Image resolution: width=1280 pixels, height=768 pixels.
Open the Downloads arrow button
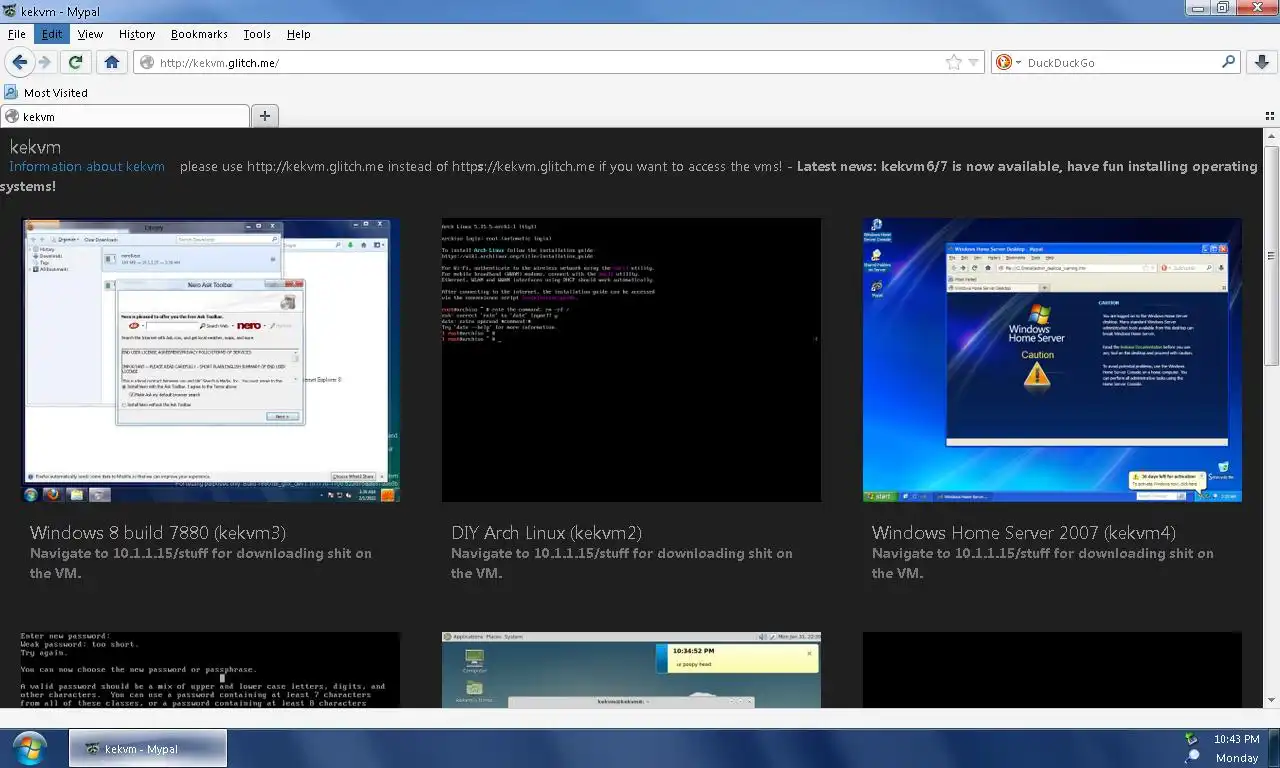tap(1261, 62)
